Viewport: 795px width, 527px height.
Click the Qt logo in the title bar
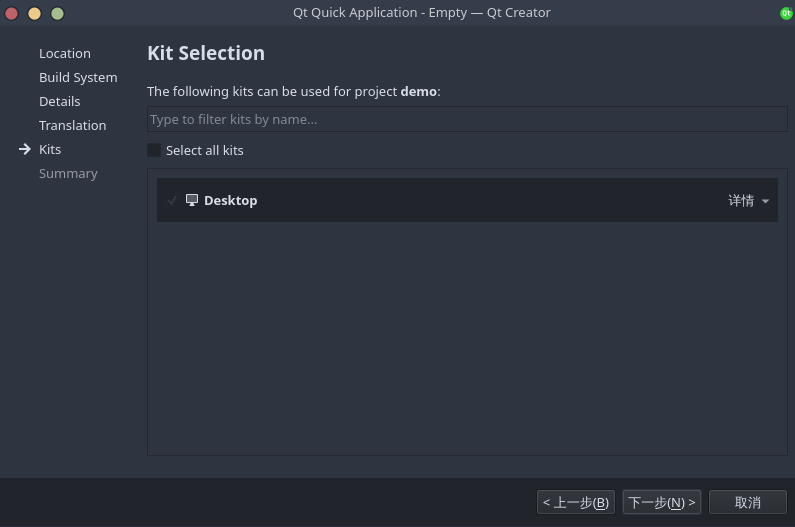click(786, 13)
